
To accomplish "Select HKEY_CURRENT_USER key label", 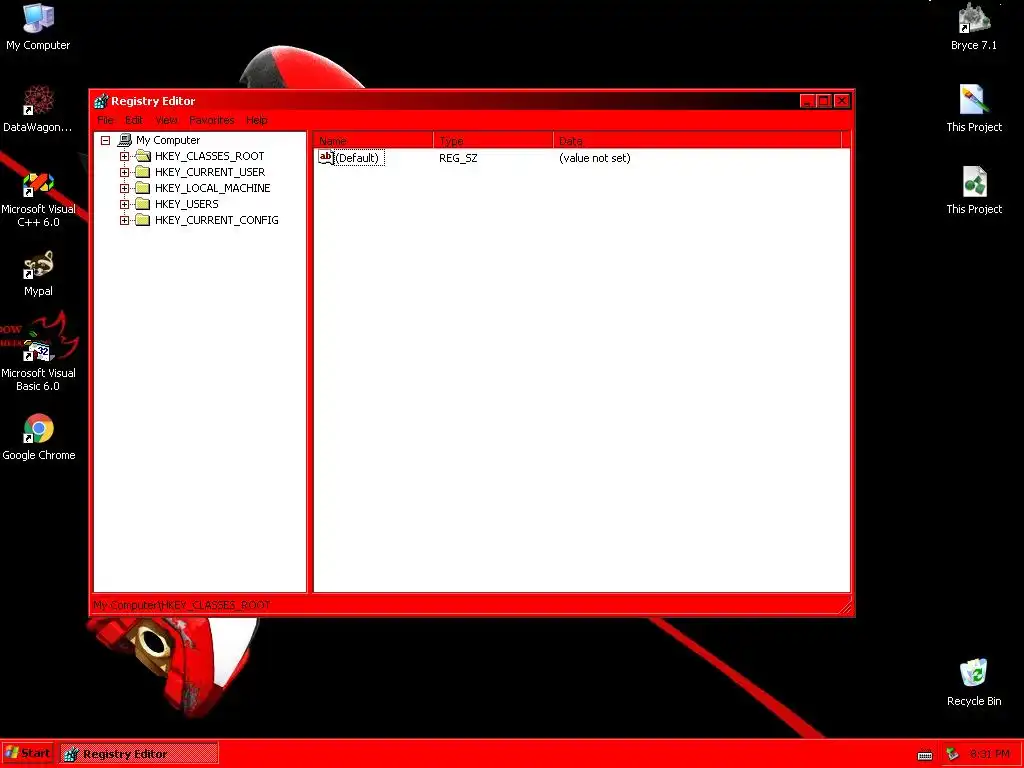I will pos(210,172).
